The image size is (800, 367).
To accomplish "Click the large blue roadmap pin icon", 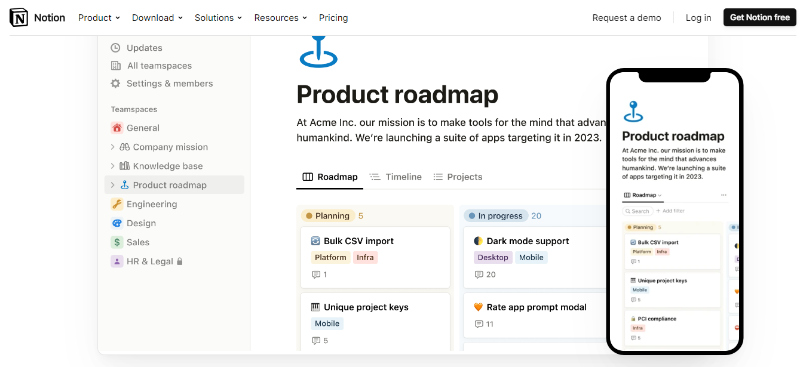I will [x=319, y=51].
